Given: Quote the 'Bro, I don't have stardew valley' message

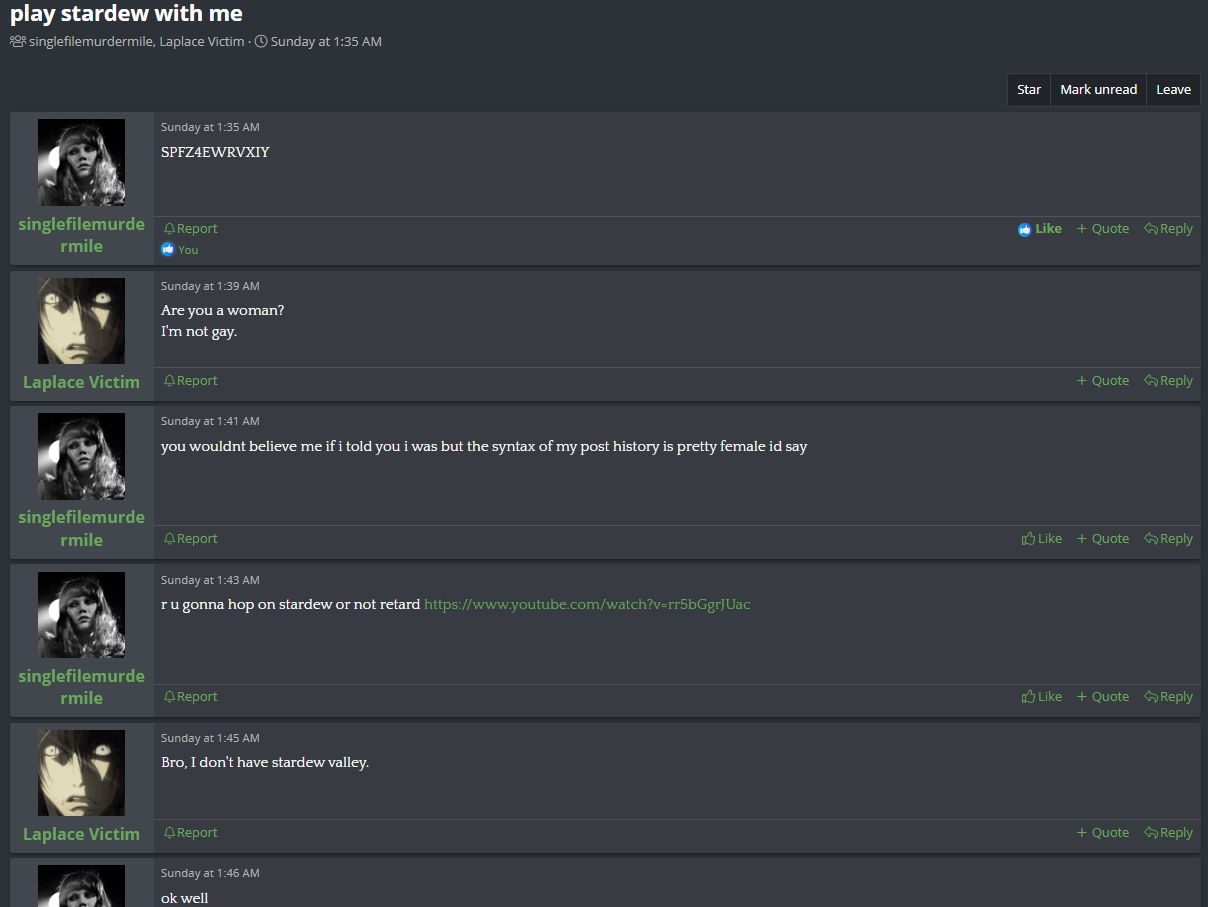Looking at the screenshot, I should (1103, 833).
